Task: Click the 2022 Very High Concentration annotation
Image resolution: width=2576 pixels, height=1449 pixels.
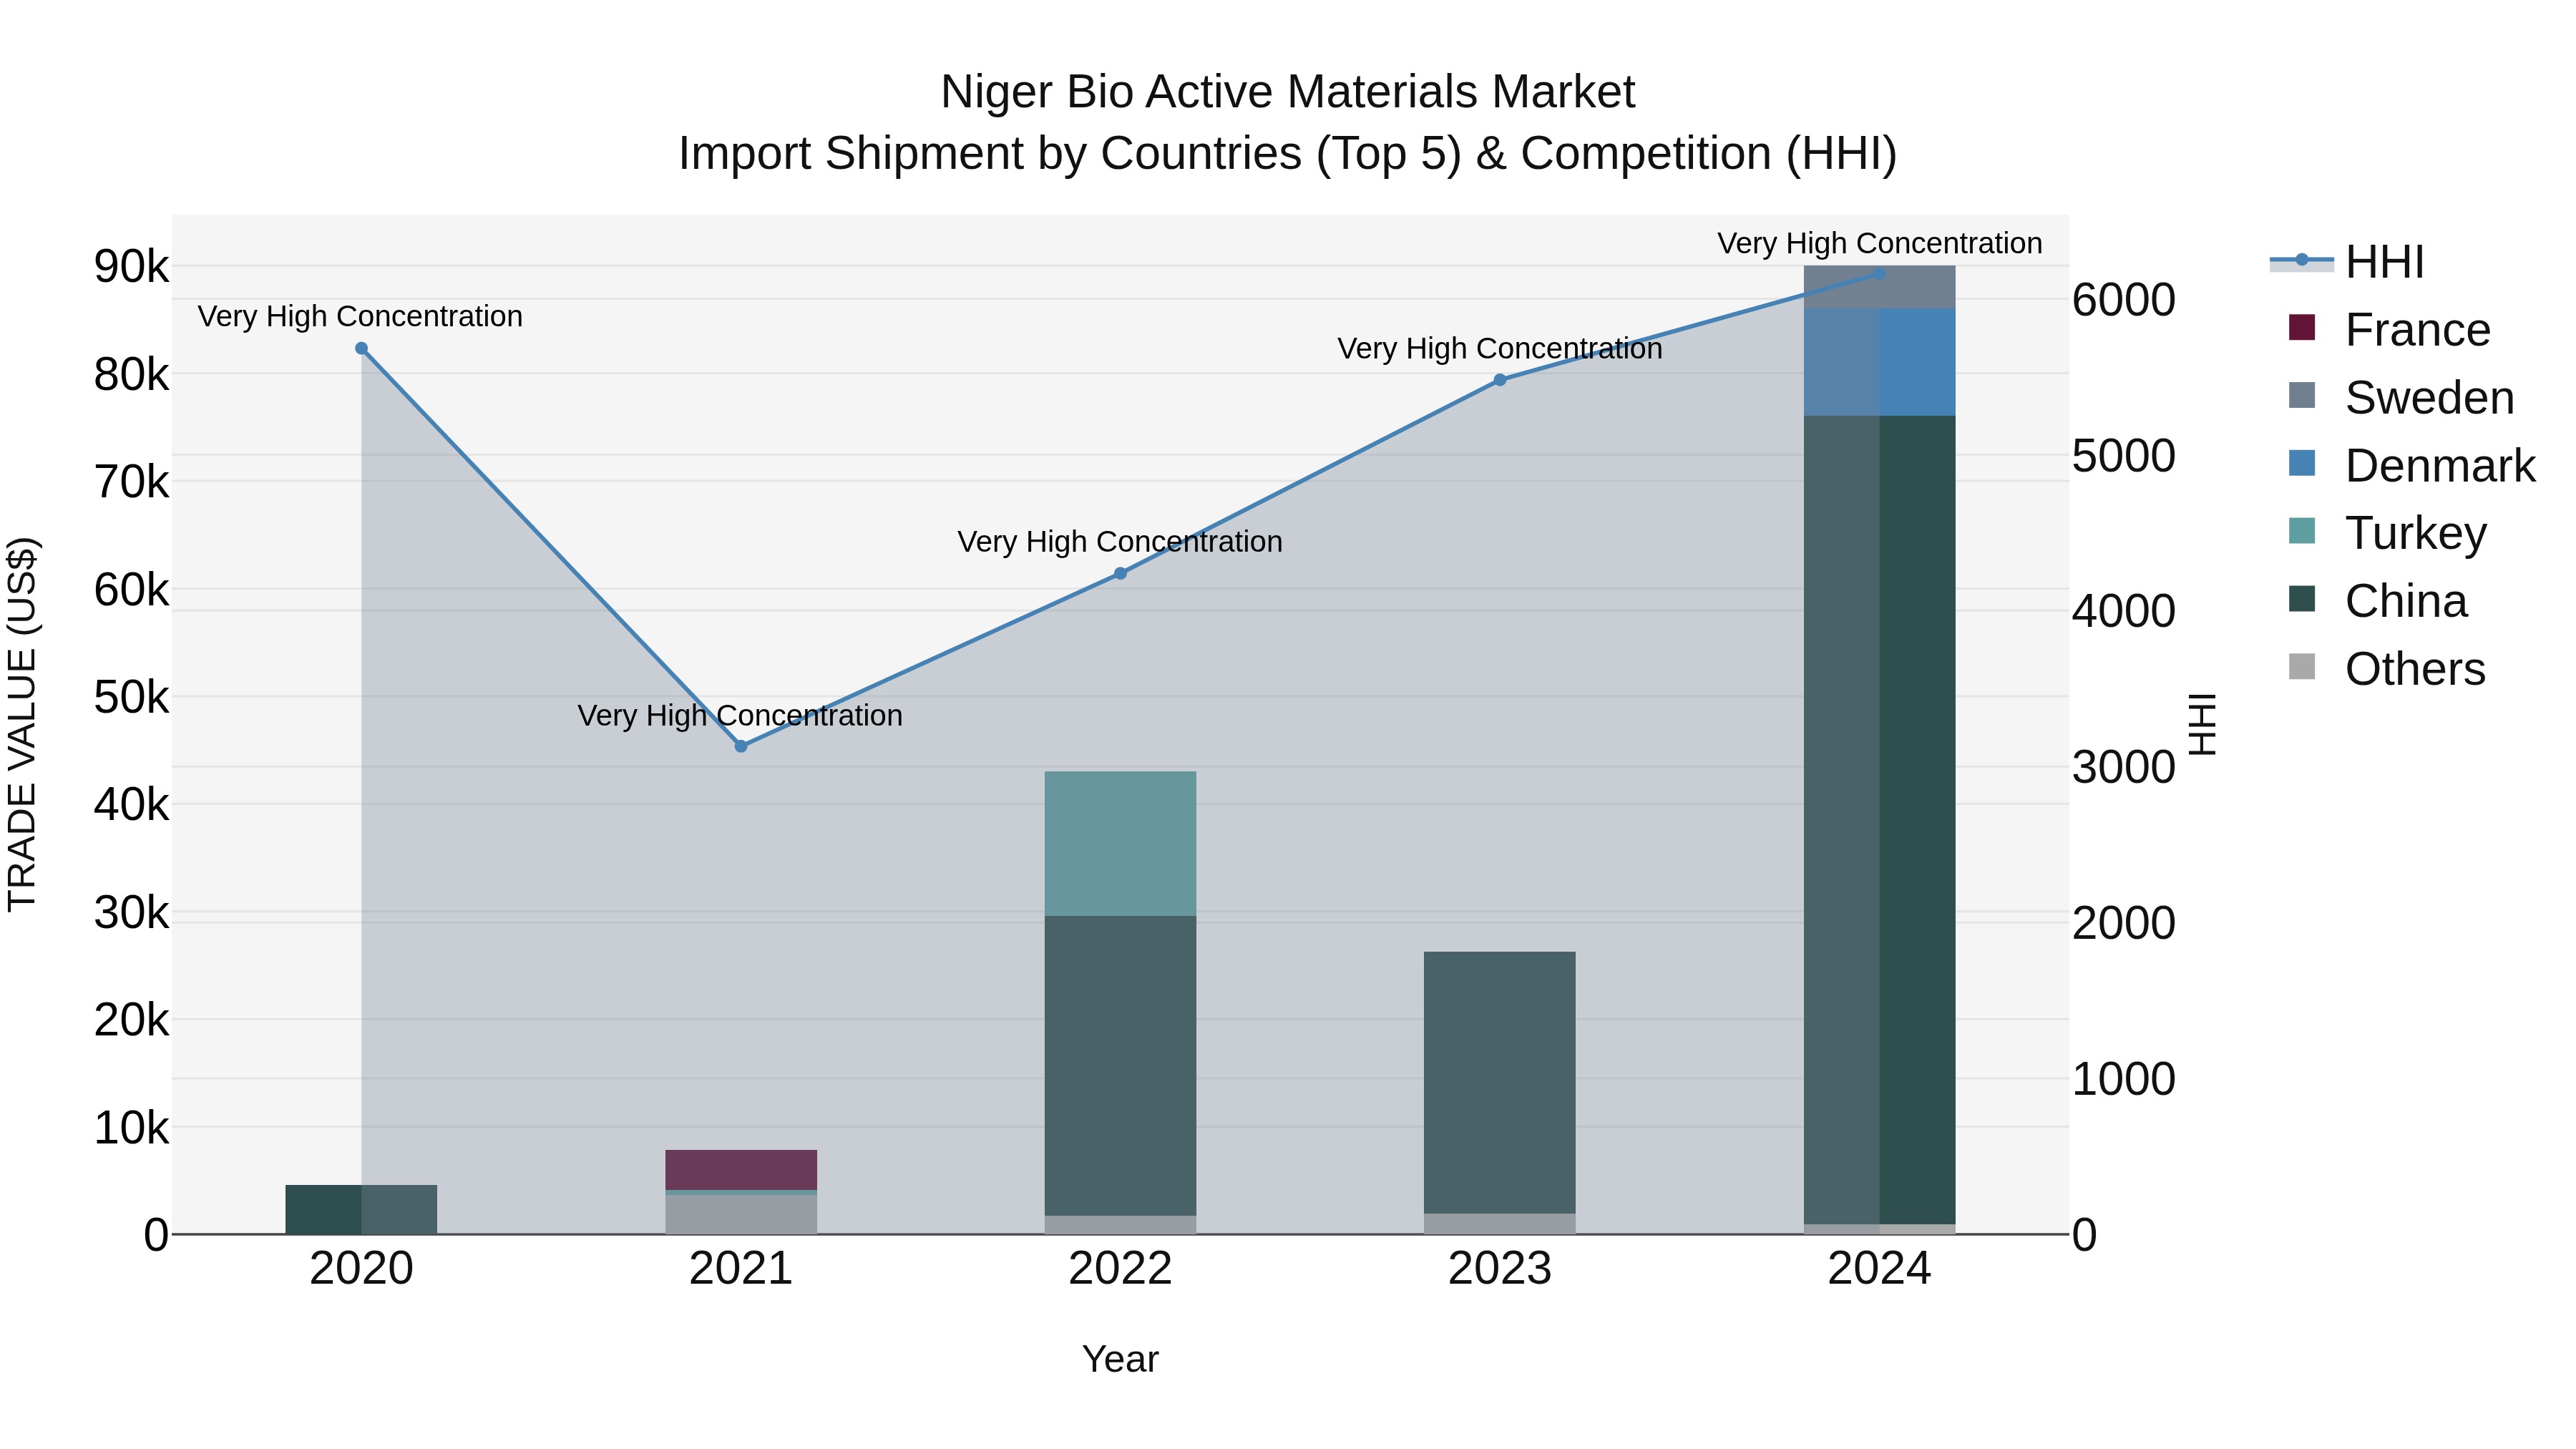Action: 1120,541
